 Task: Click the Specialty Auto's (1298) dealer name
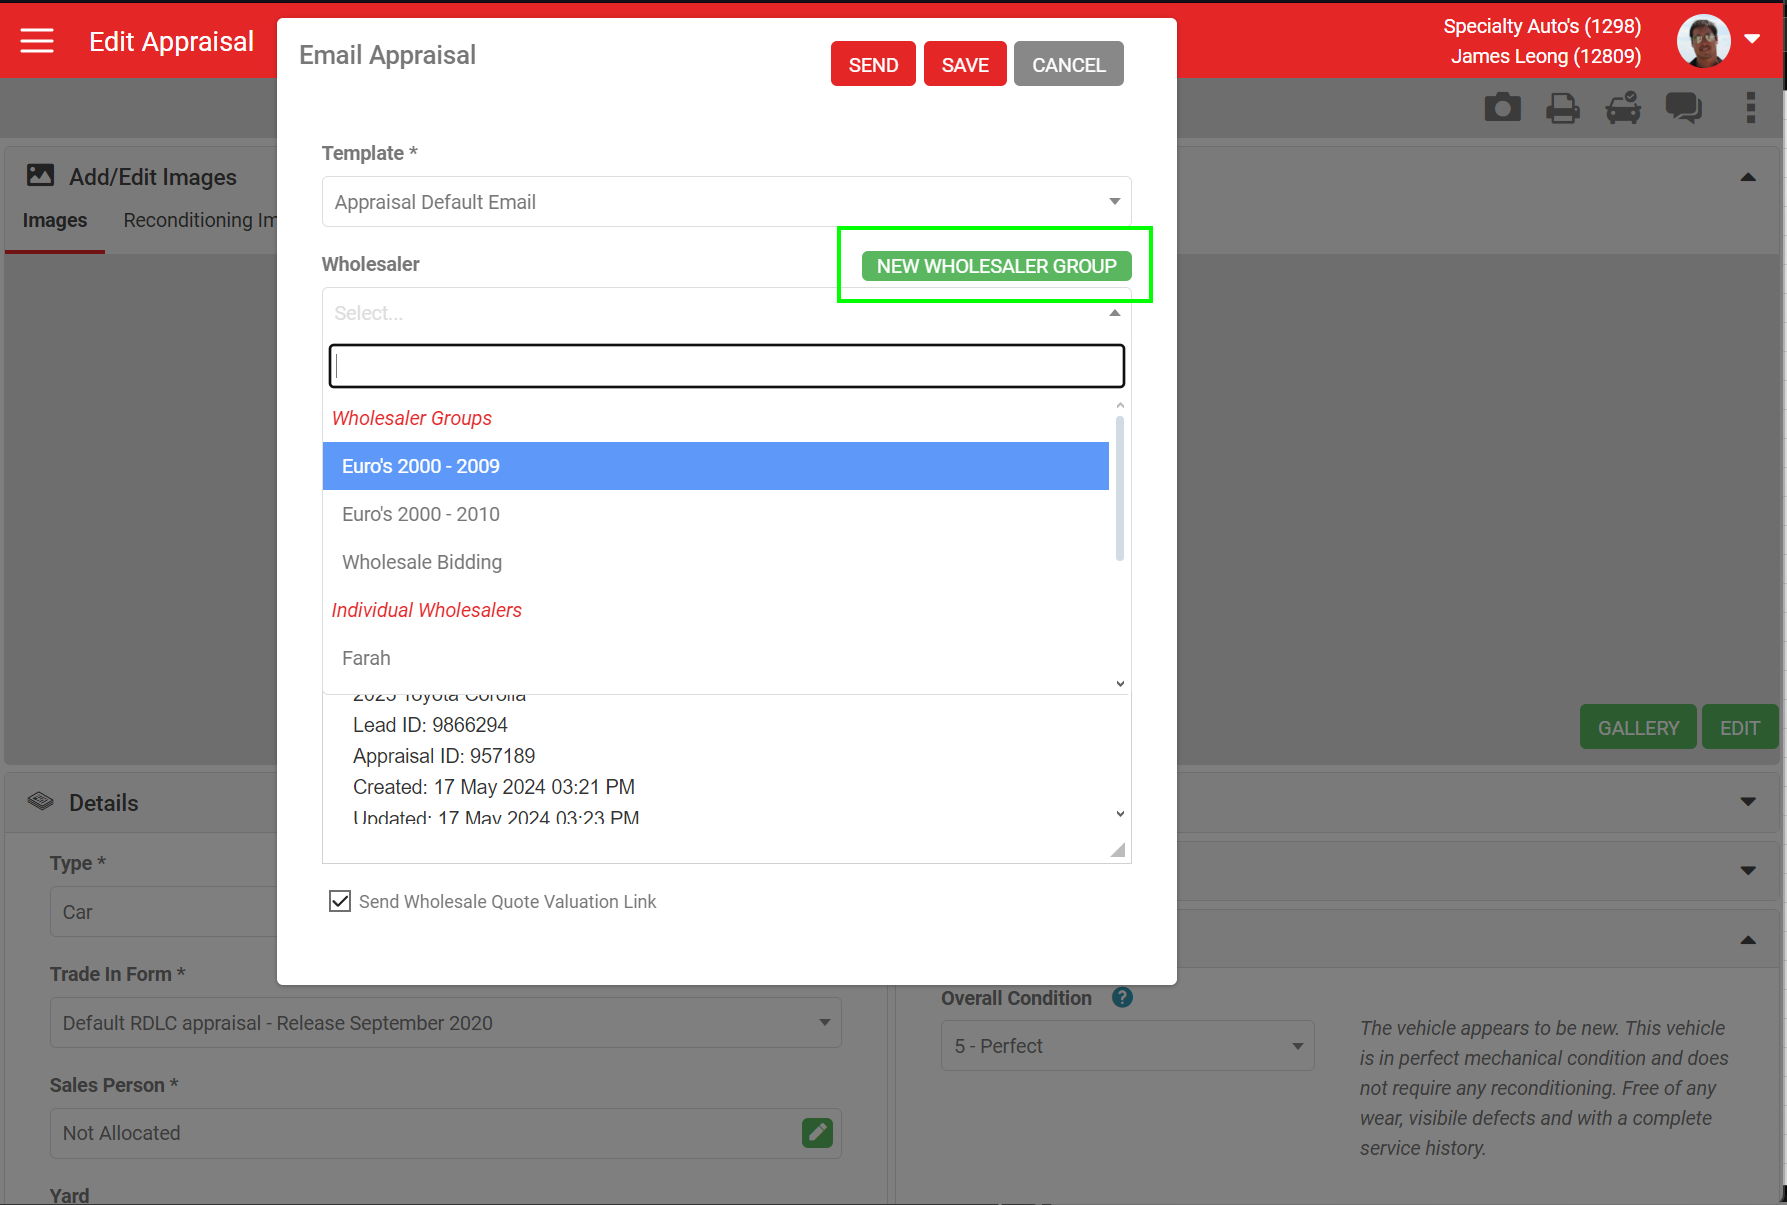[x=1542, y=26]
